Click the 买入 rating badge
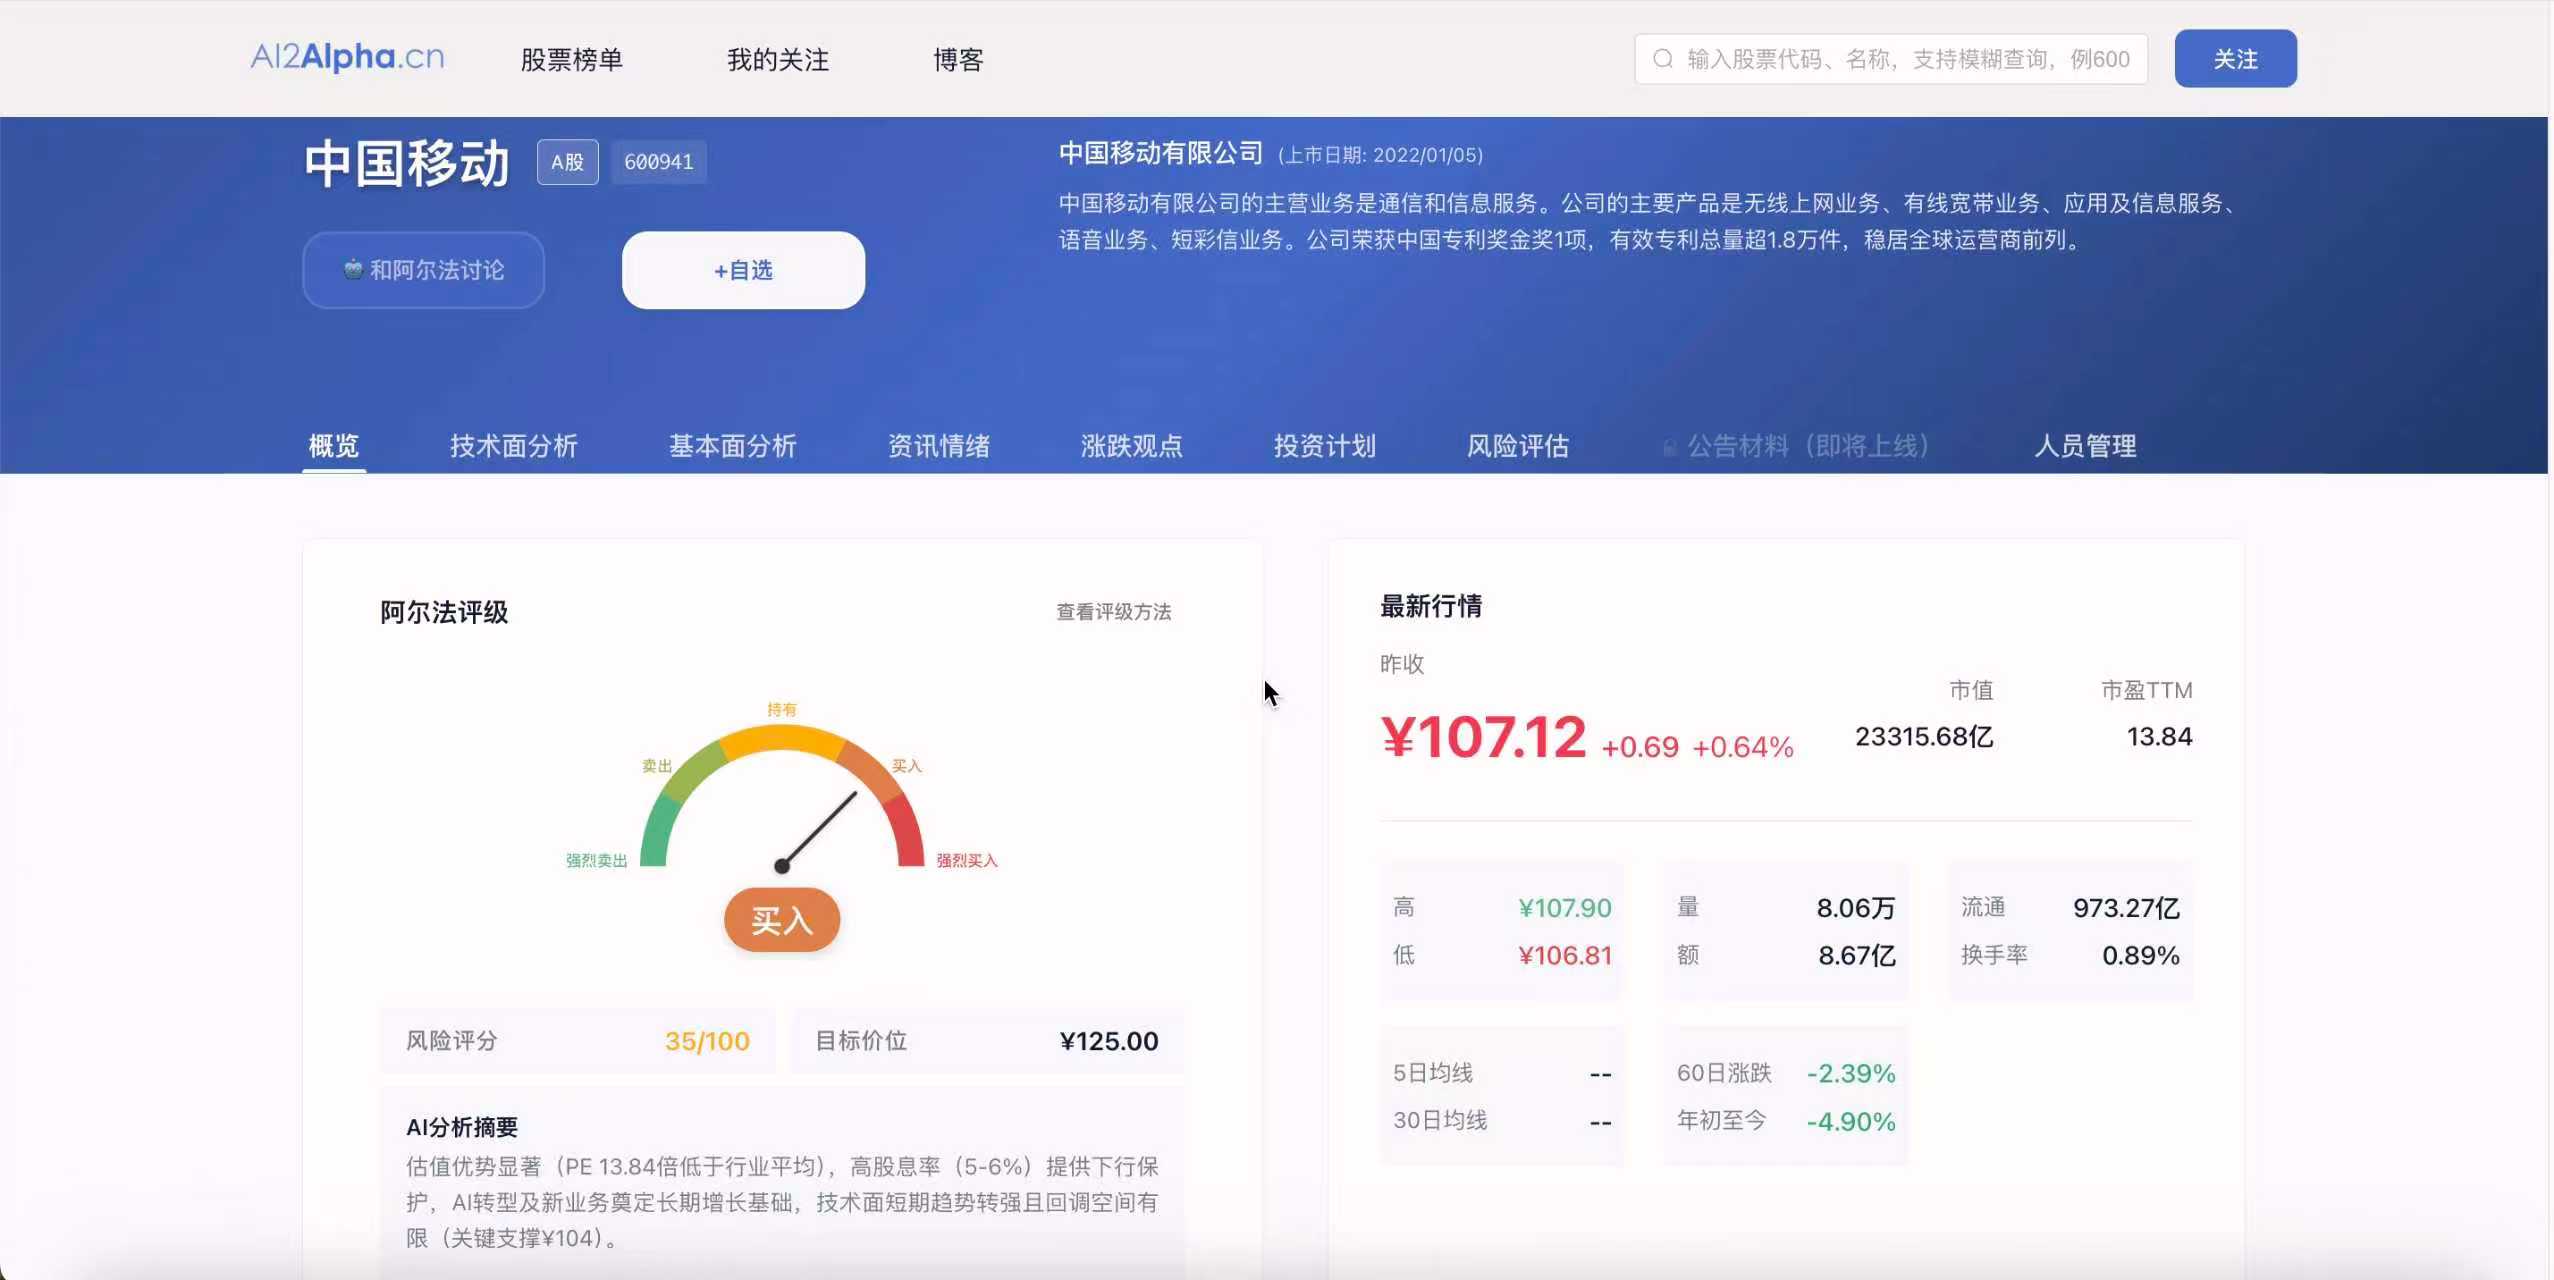 click(x=781, y=920)
